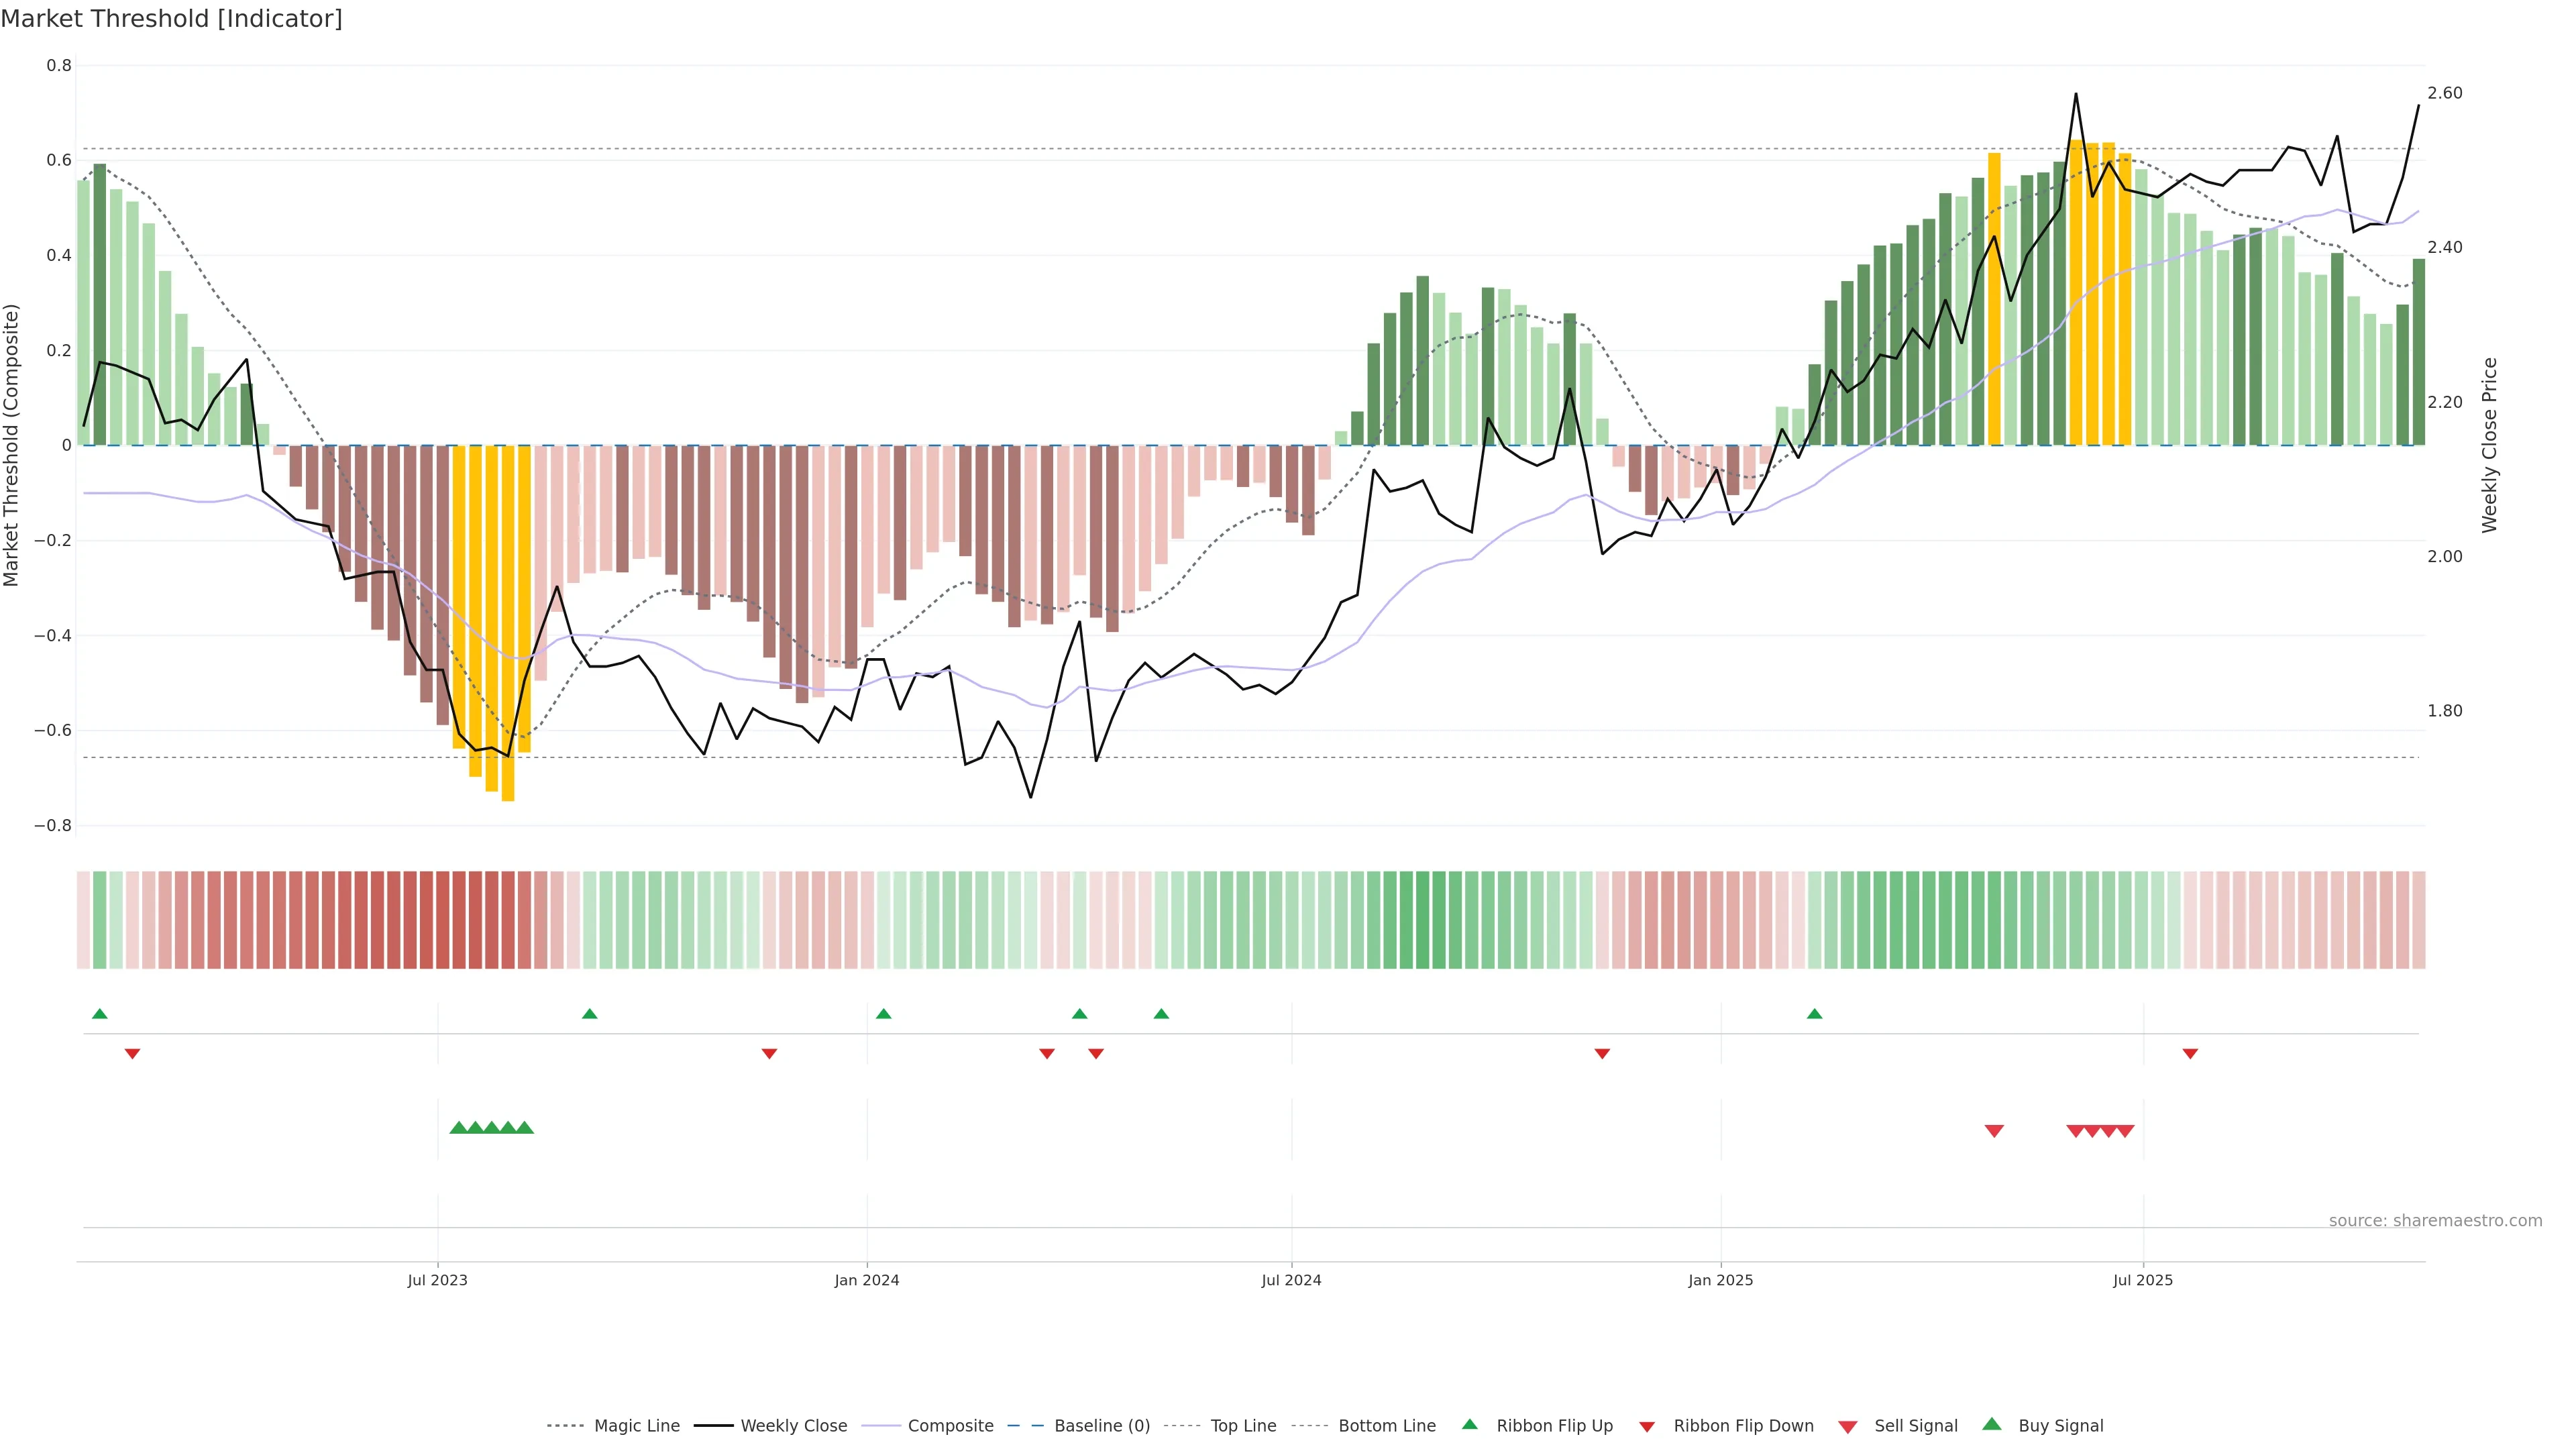2576x1449 pixels.
Task: Toggle Baseline (0) legend entry
Action: 1102,1426
